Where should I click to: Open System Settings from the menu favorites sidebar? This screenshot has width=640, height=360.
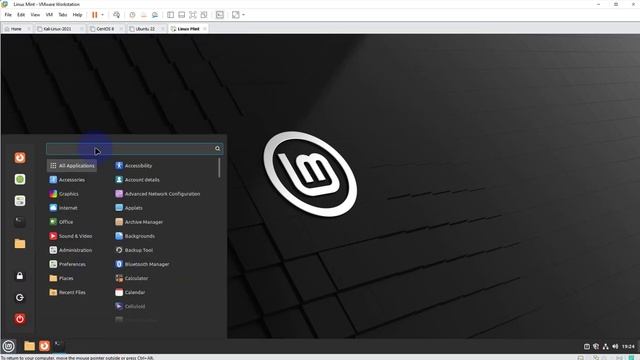point(20,201)
